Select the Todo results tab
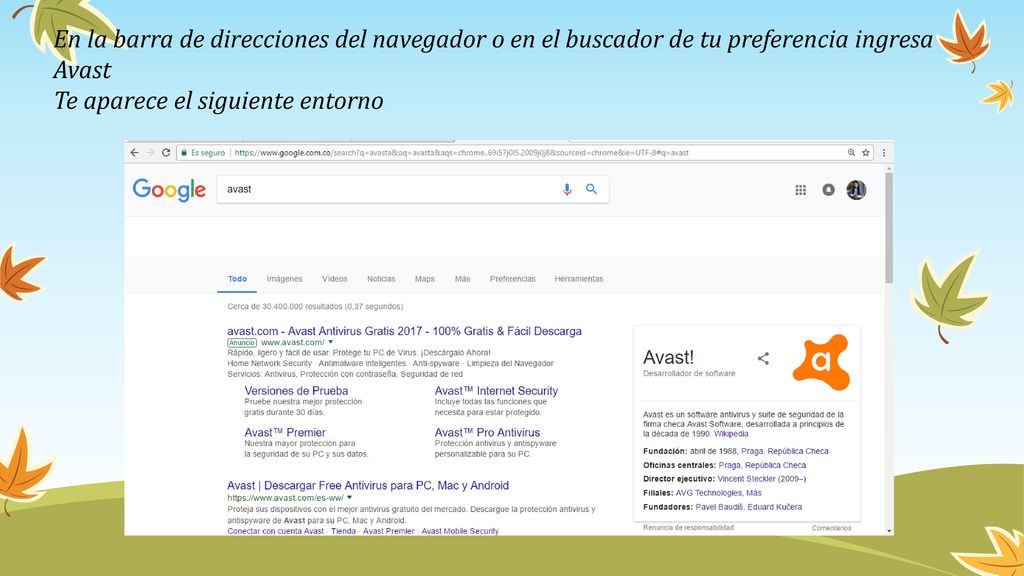The width and height of the screenshot is (1024, 576). pyautogui.click(x=237, y=279)
